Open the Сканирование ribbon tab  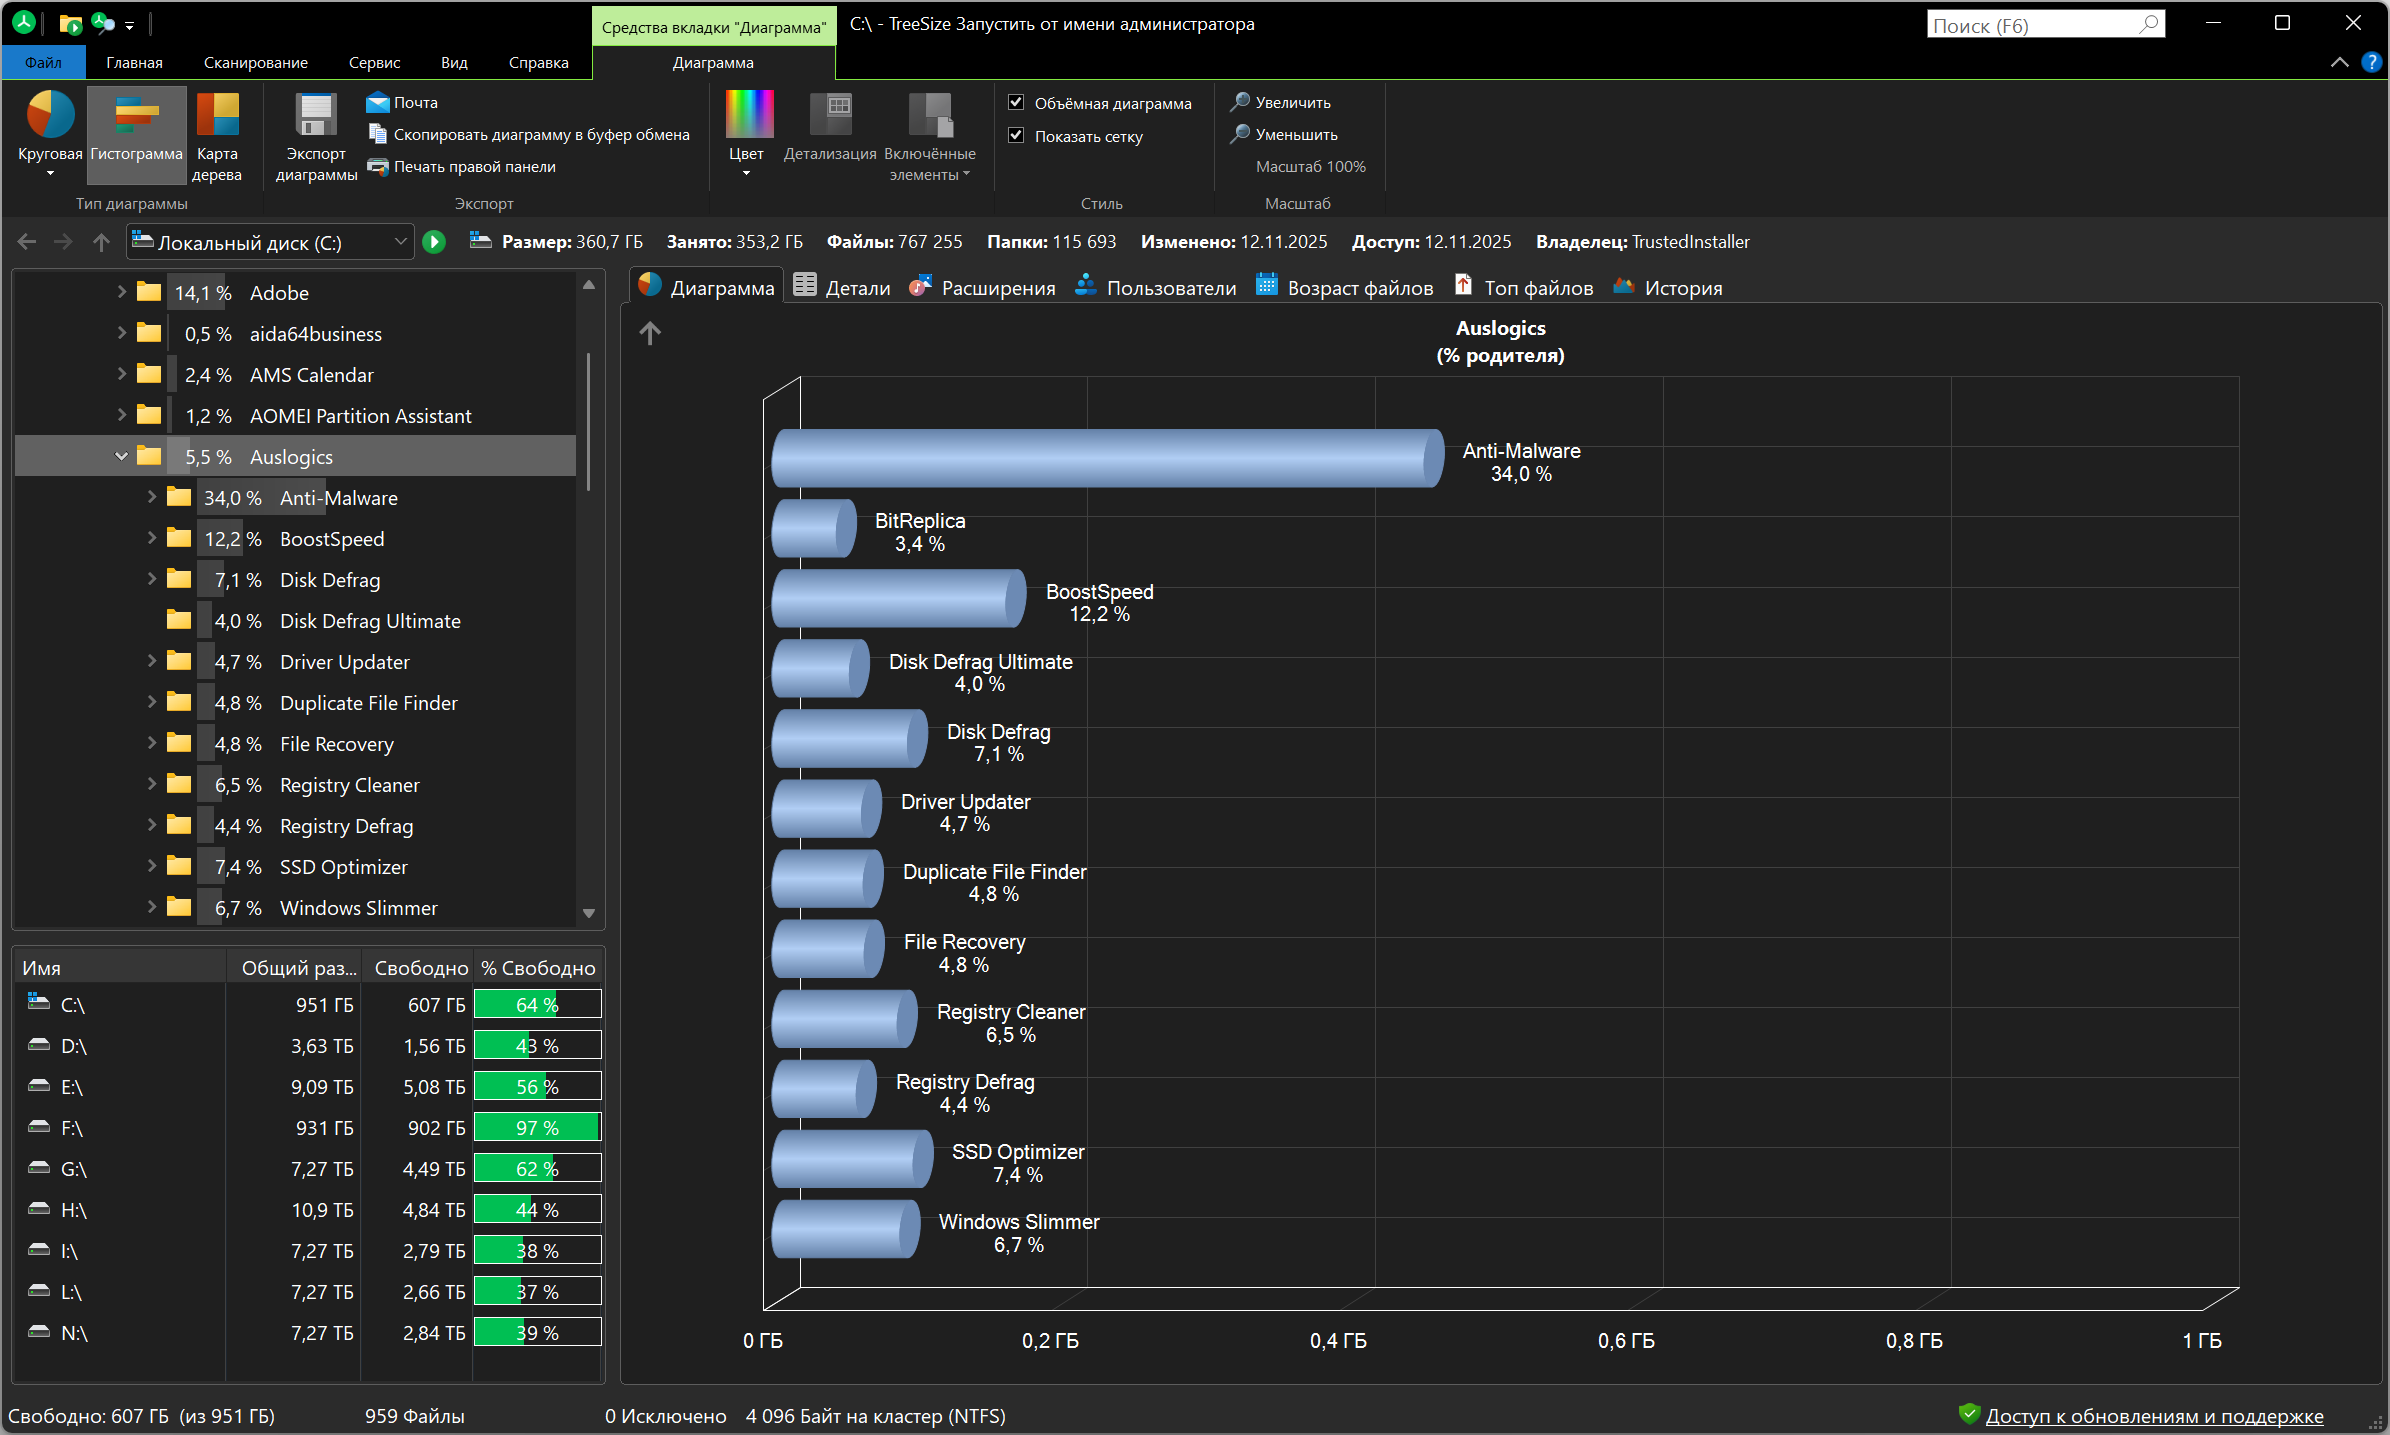(256, 63)
